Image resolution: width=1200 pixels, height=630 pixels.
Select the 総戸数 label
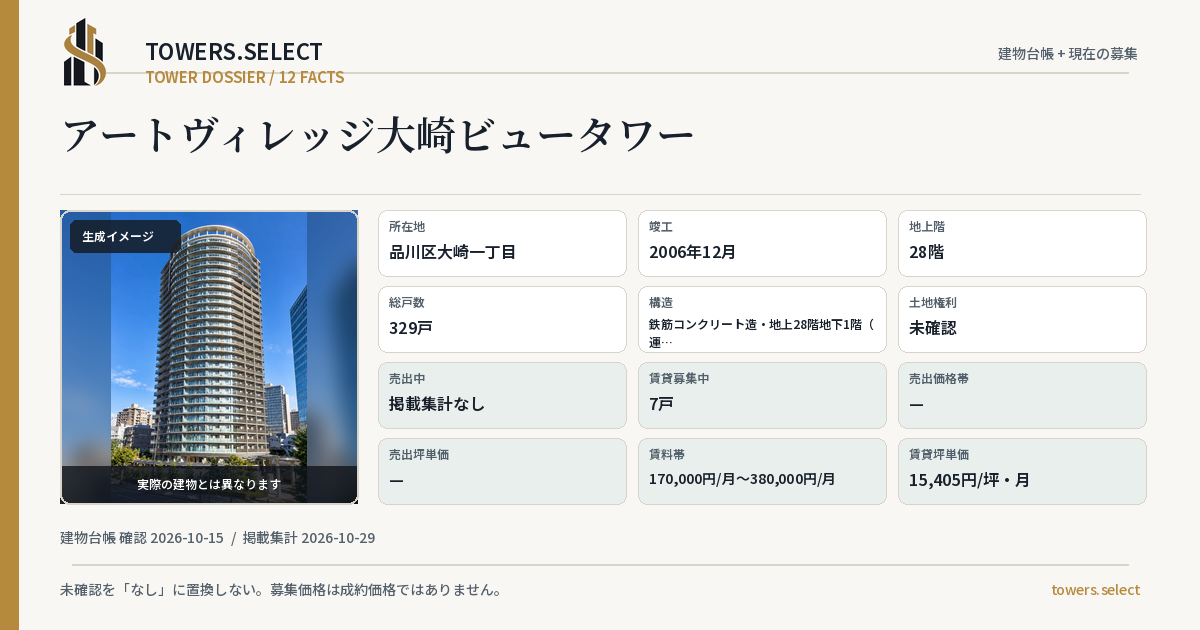[x=407, y=303]
